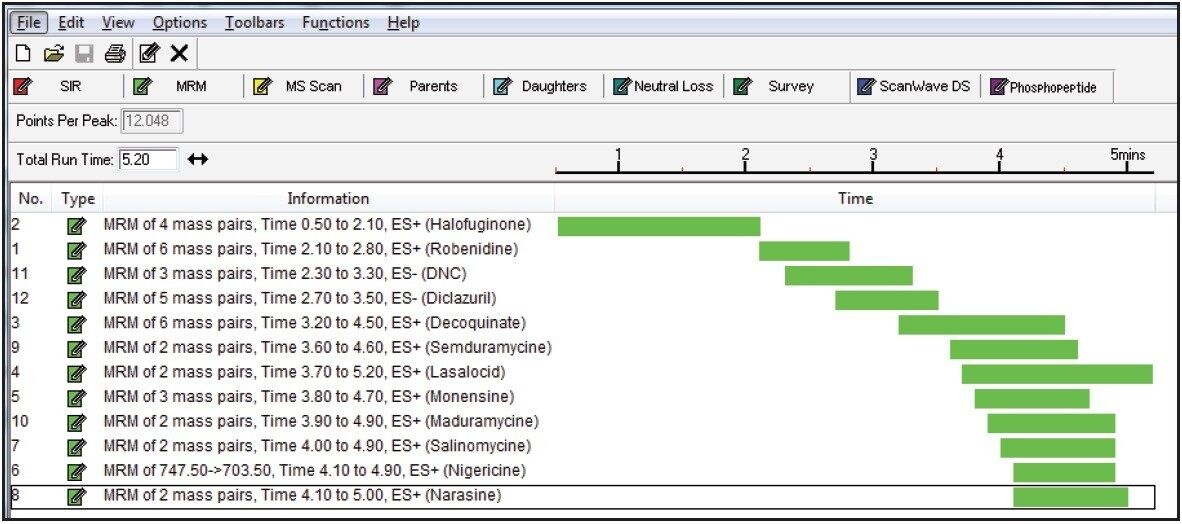Image resolution: width=1182 pixels, height=524 pixels.
Task: Click the Information column header
Action: pos(329,199)
